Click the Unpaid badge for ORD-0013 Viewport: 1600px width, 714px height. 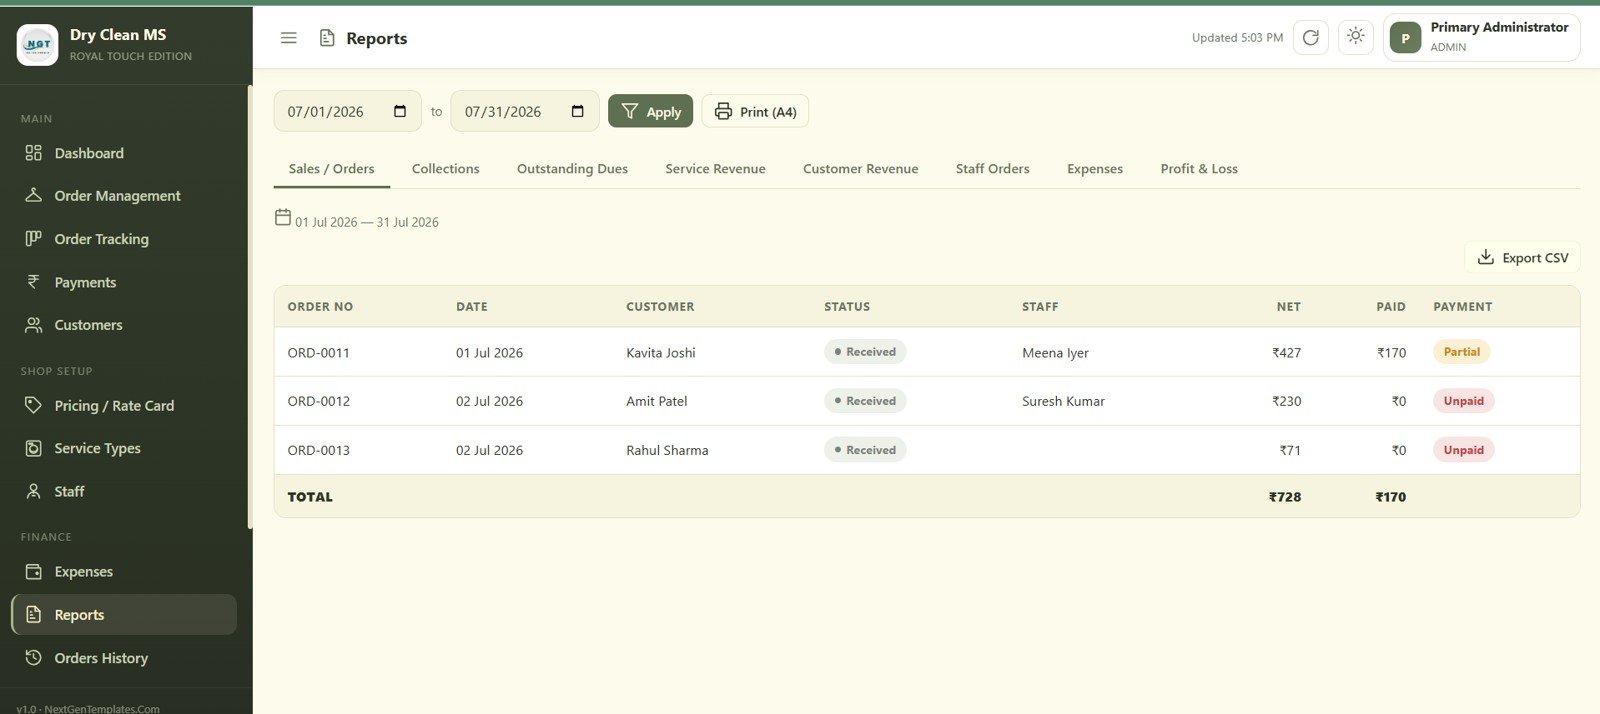(x=1463, y=450)
